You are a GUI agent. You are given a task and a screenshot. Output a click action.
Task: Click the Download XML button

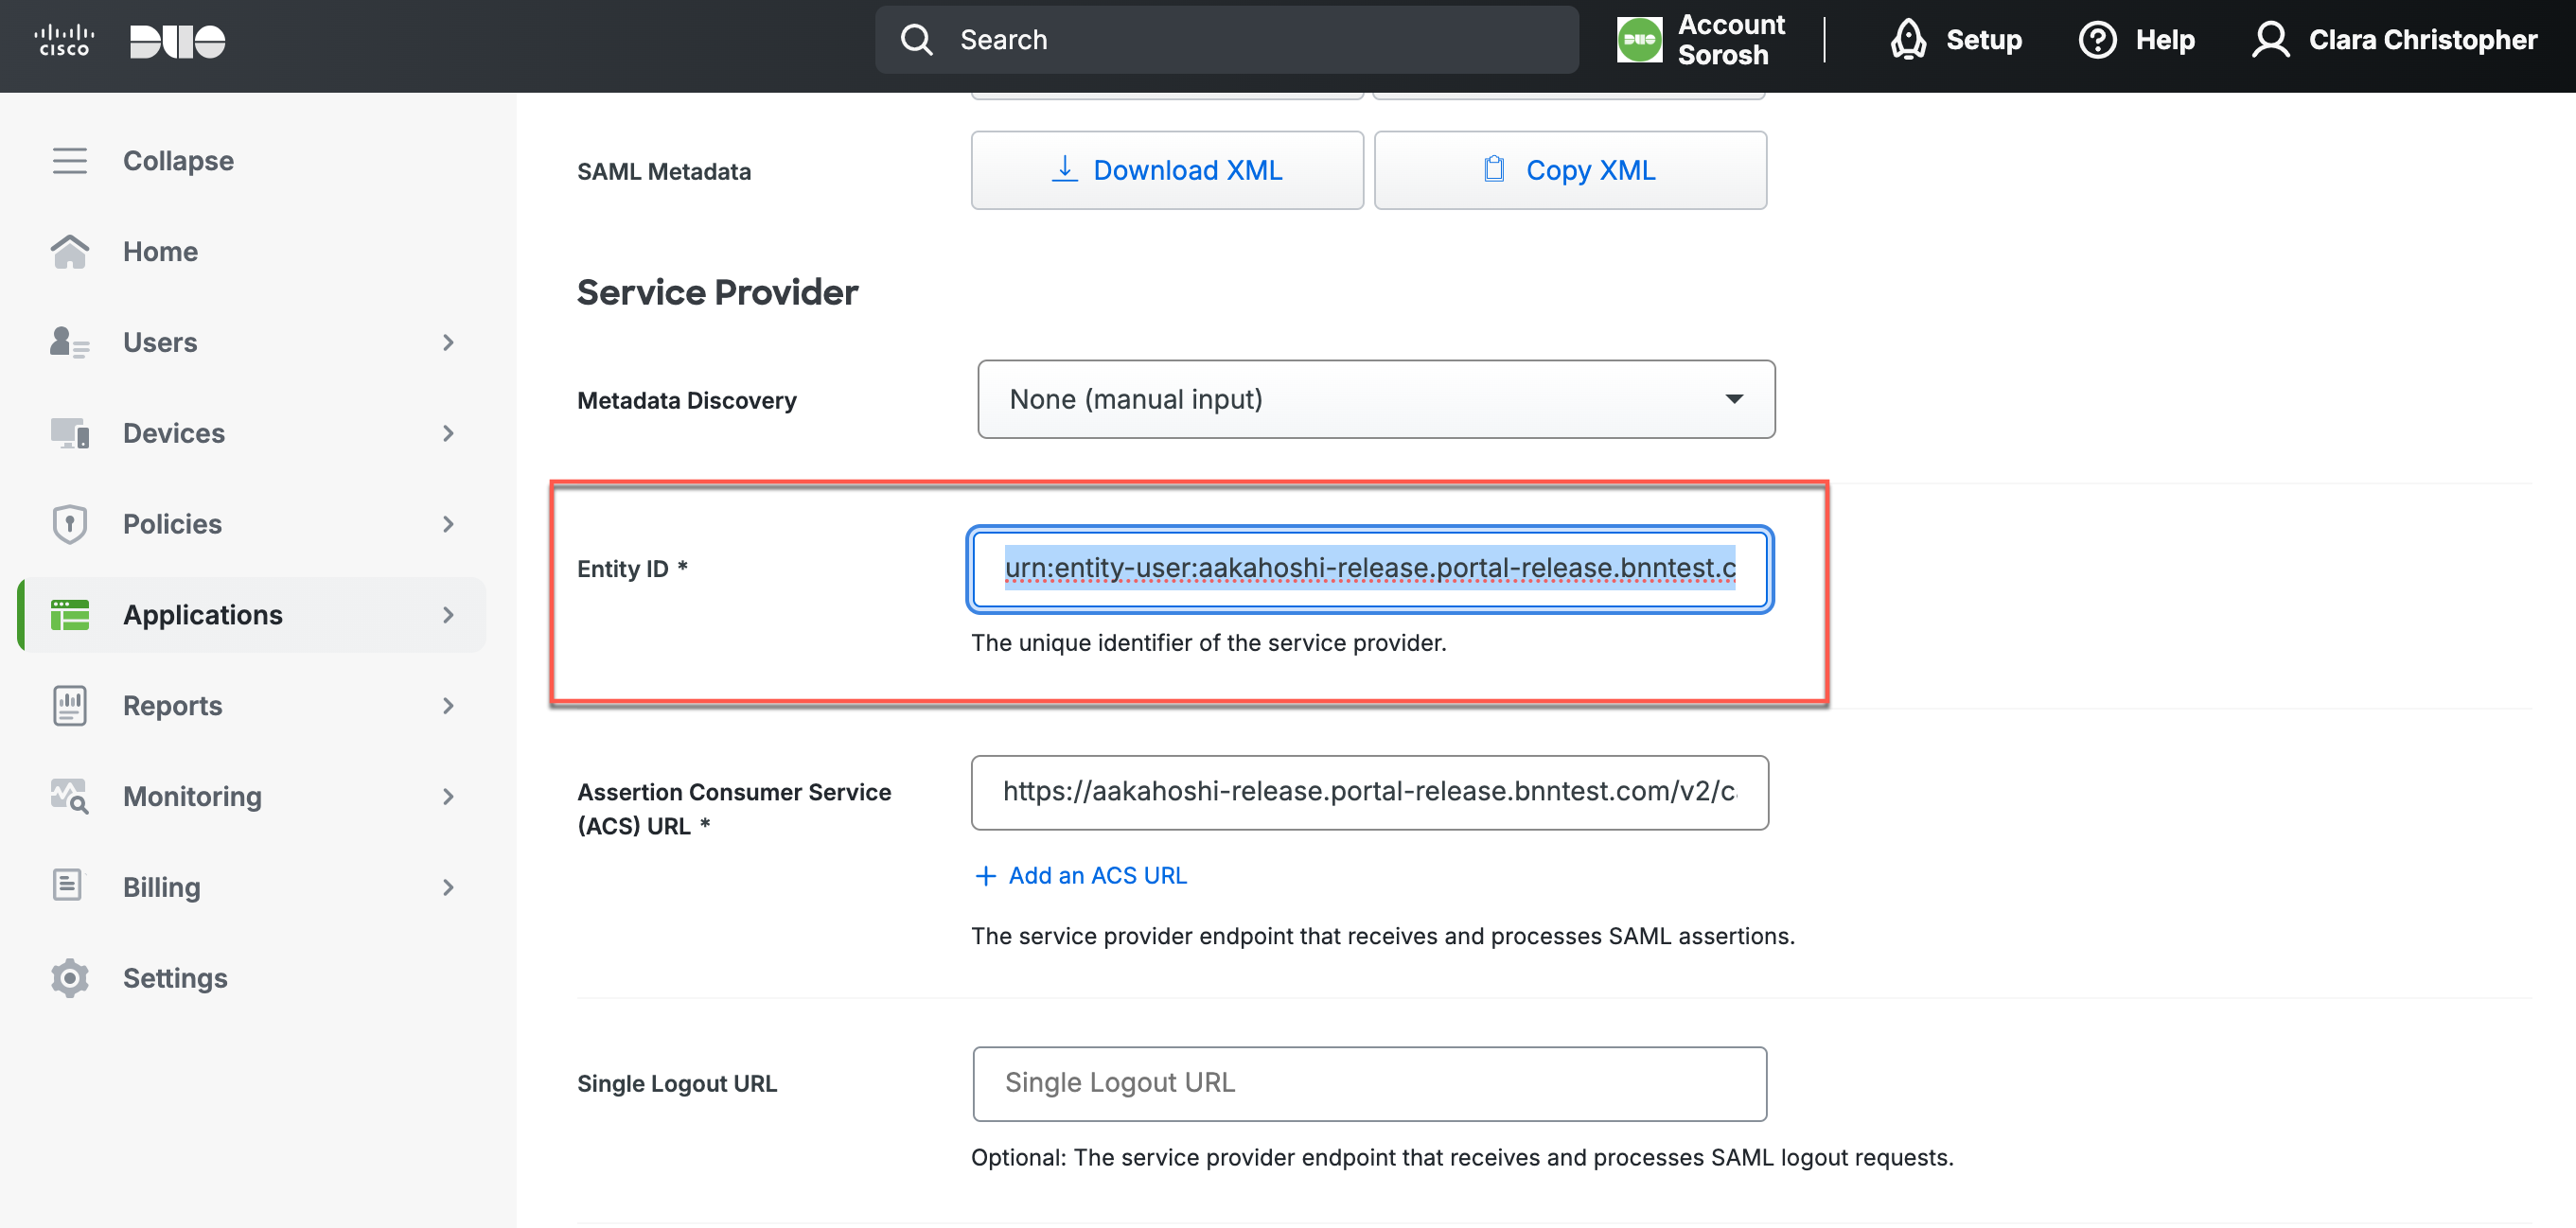(1166, 170)
